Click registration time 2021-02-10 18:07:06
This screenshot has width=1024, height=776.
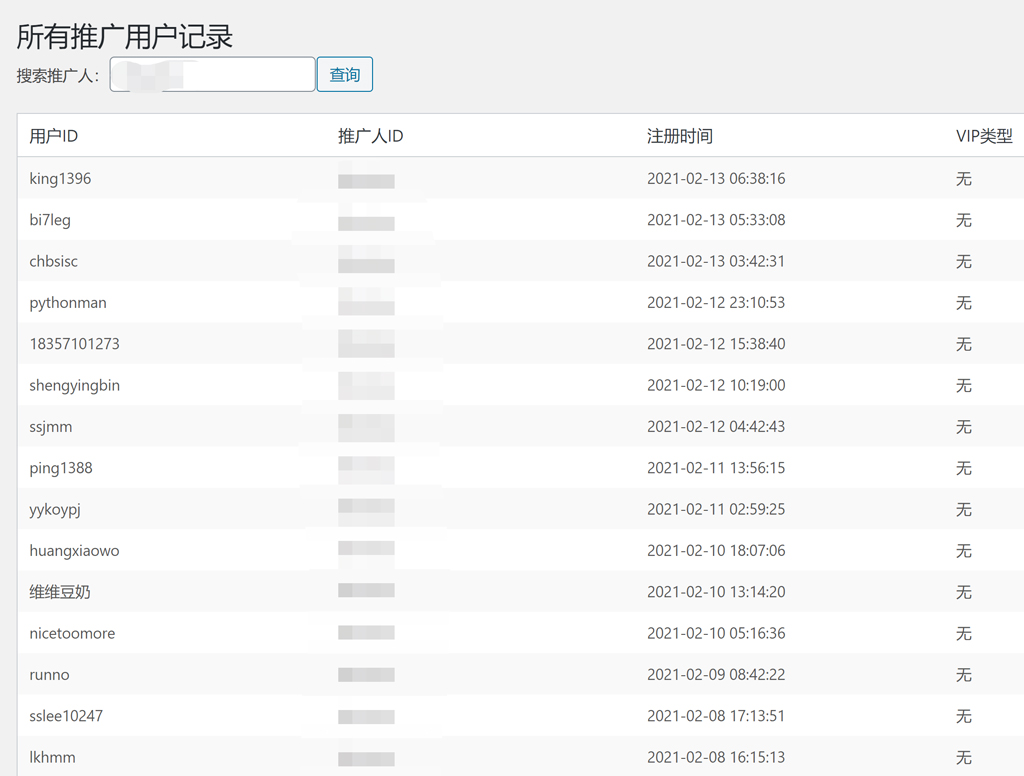click(716, 551)
